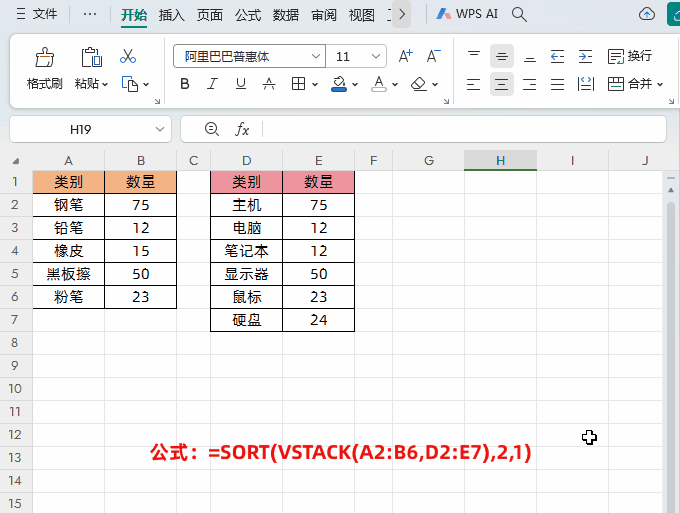Open the 文件 hamburger menu

36,14
